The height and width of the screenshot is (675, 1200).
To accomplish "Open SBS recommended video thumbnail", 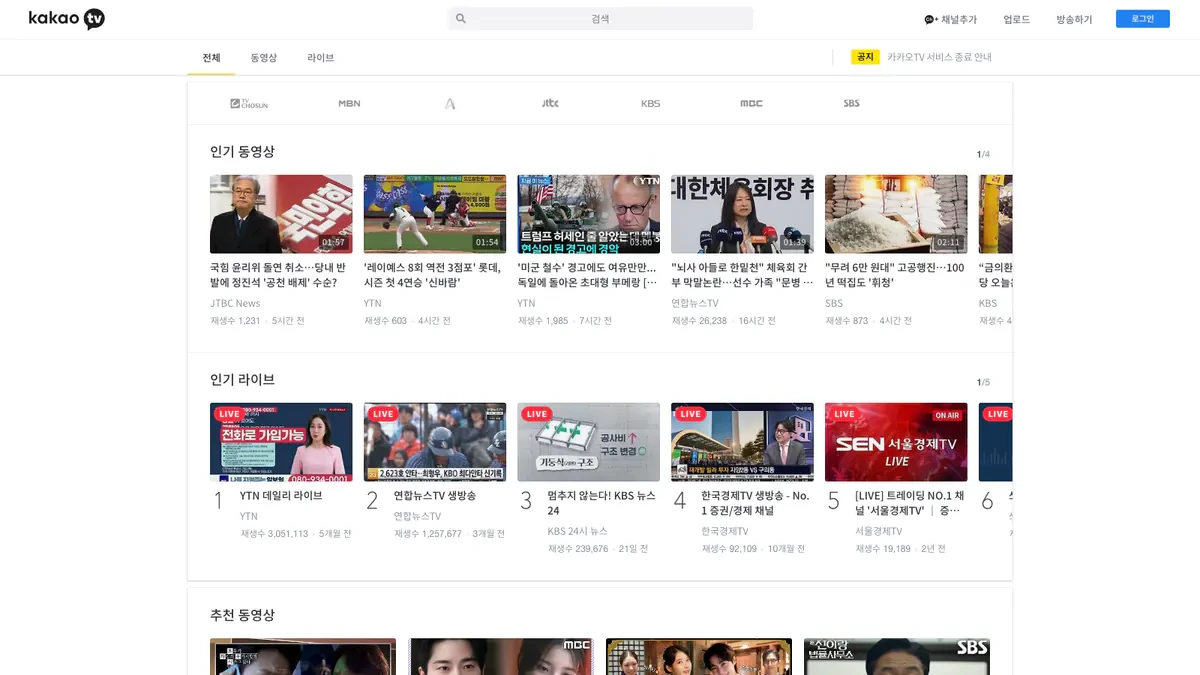I will [x=897, y=657].
